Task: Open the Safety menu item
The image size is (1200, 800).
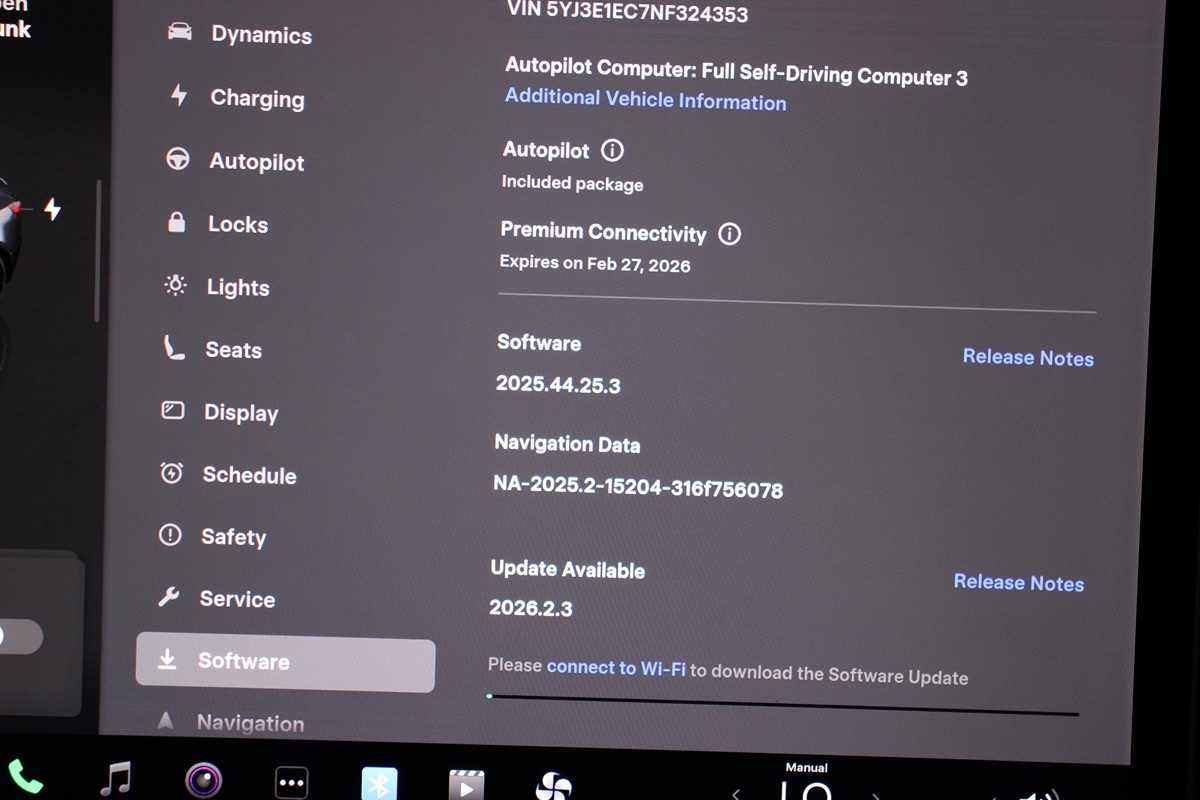Action: [x=233, y=537]
